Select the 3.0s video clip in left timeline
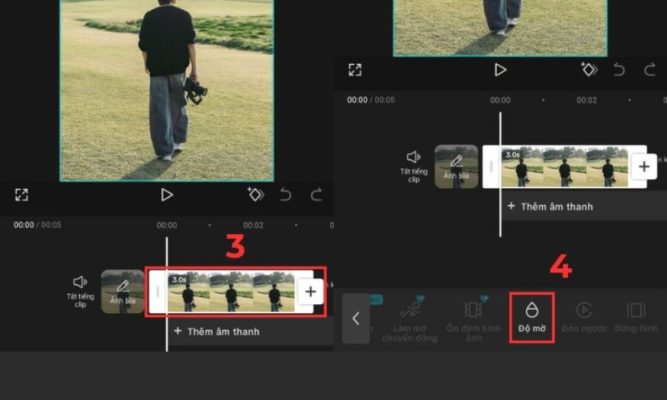 click(230, 292)
